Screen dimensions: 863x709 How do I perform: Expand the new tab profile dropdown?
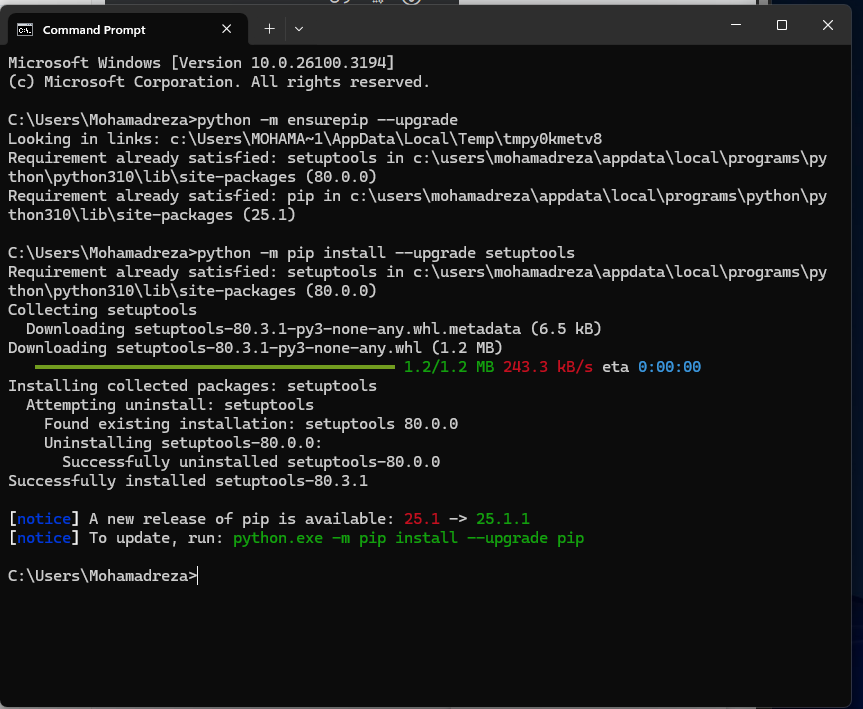299,29
